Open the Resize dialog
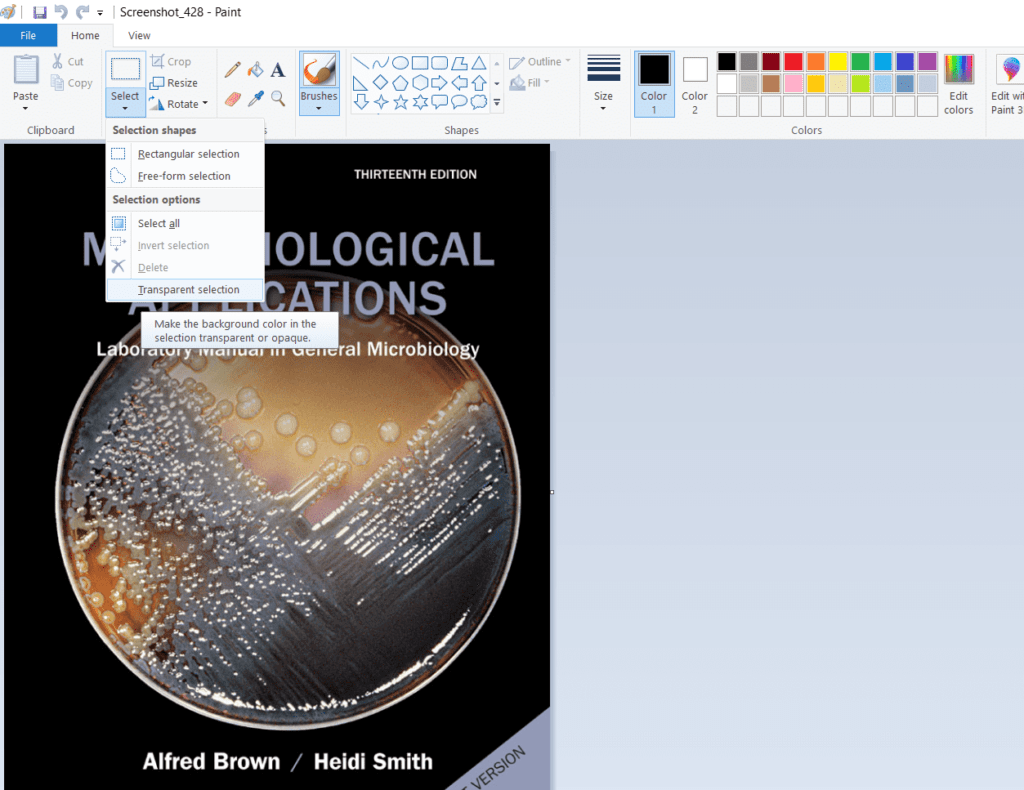The image size is (1024, 790). [x=174, y=83]
